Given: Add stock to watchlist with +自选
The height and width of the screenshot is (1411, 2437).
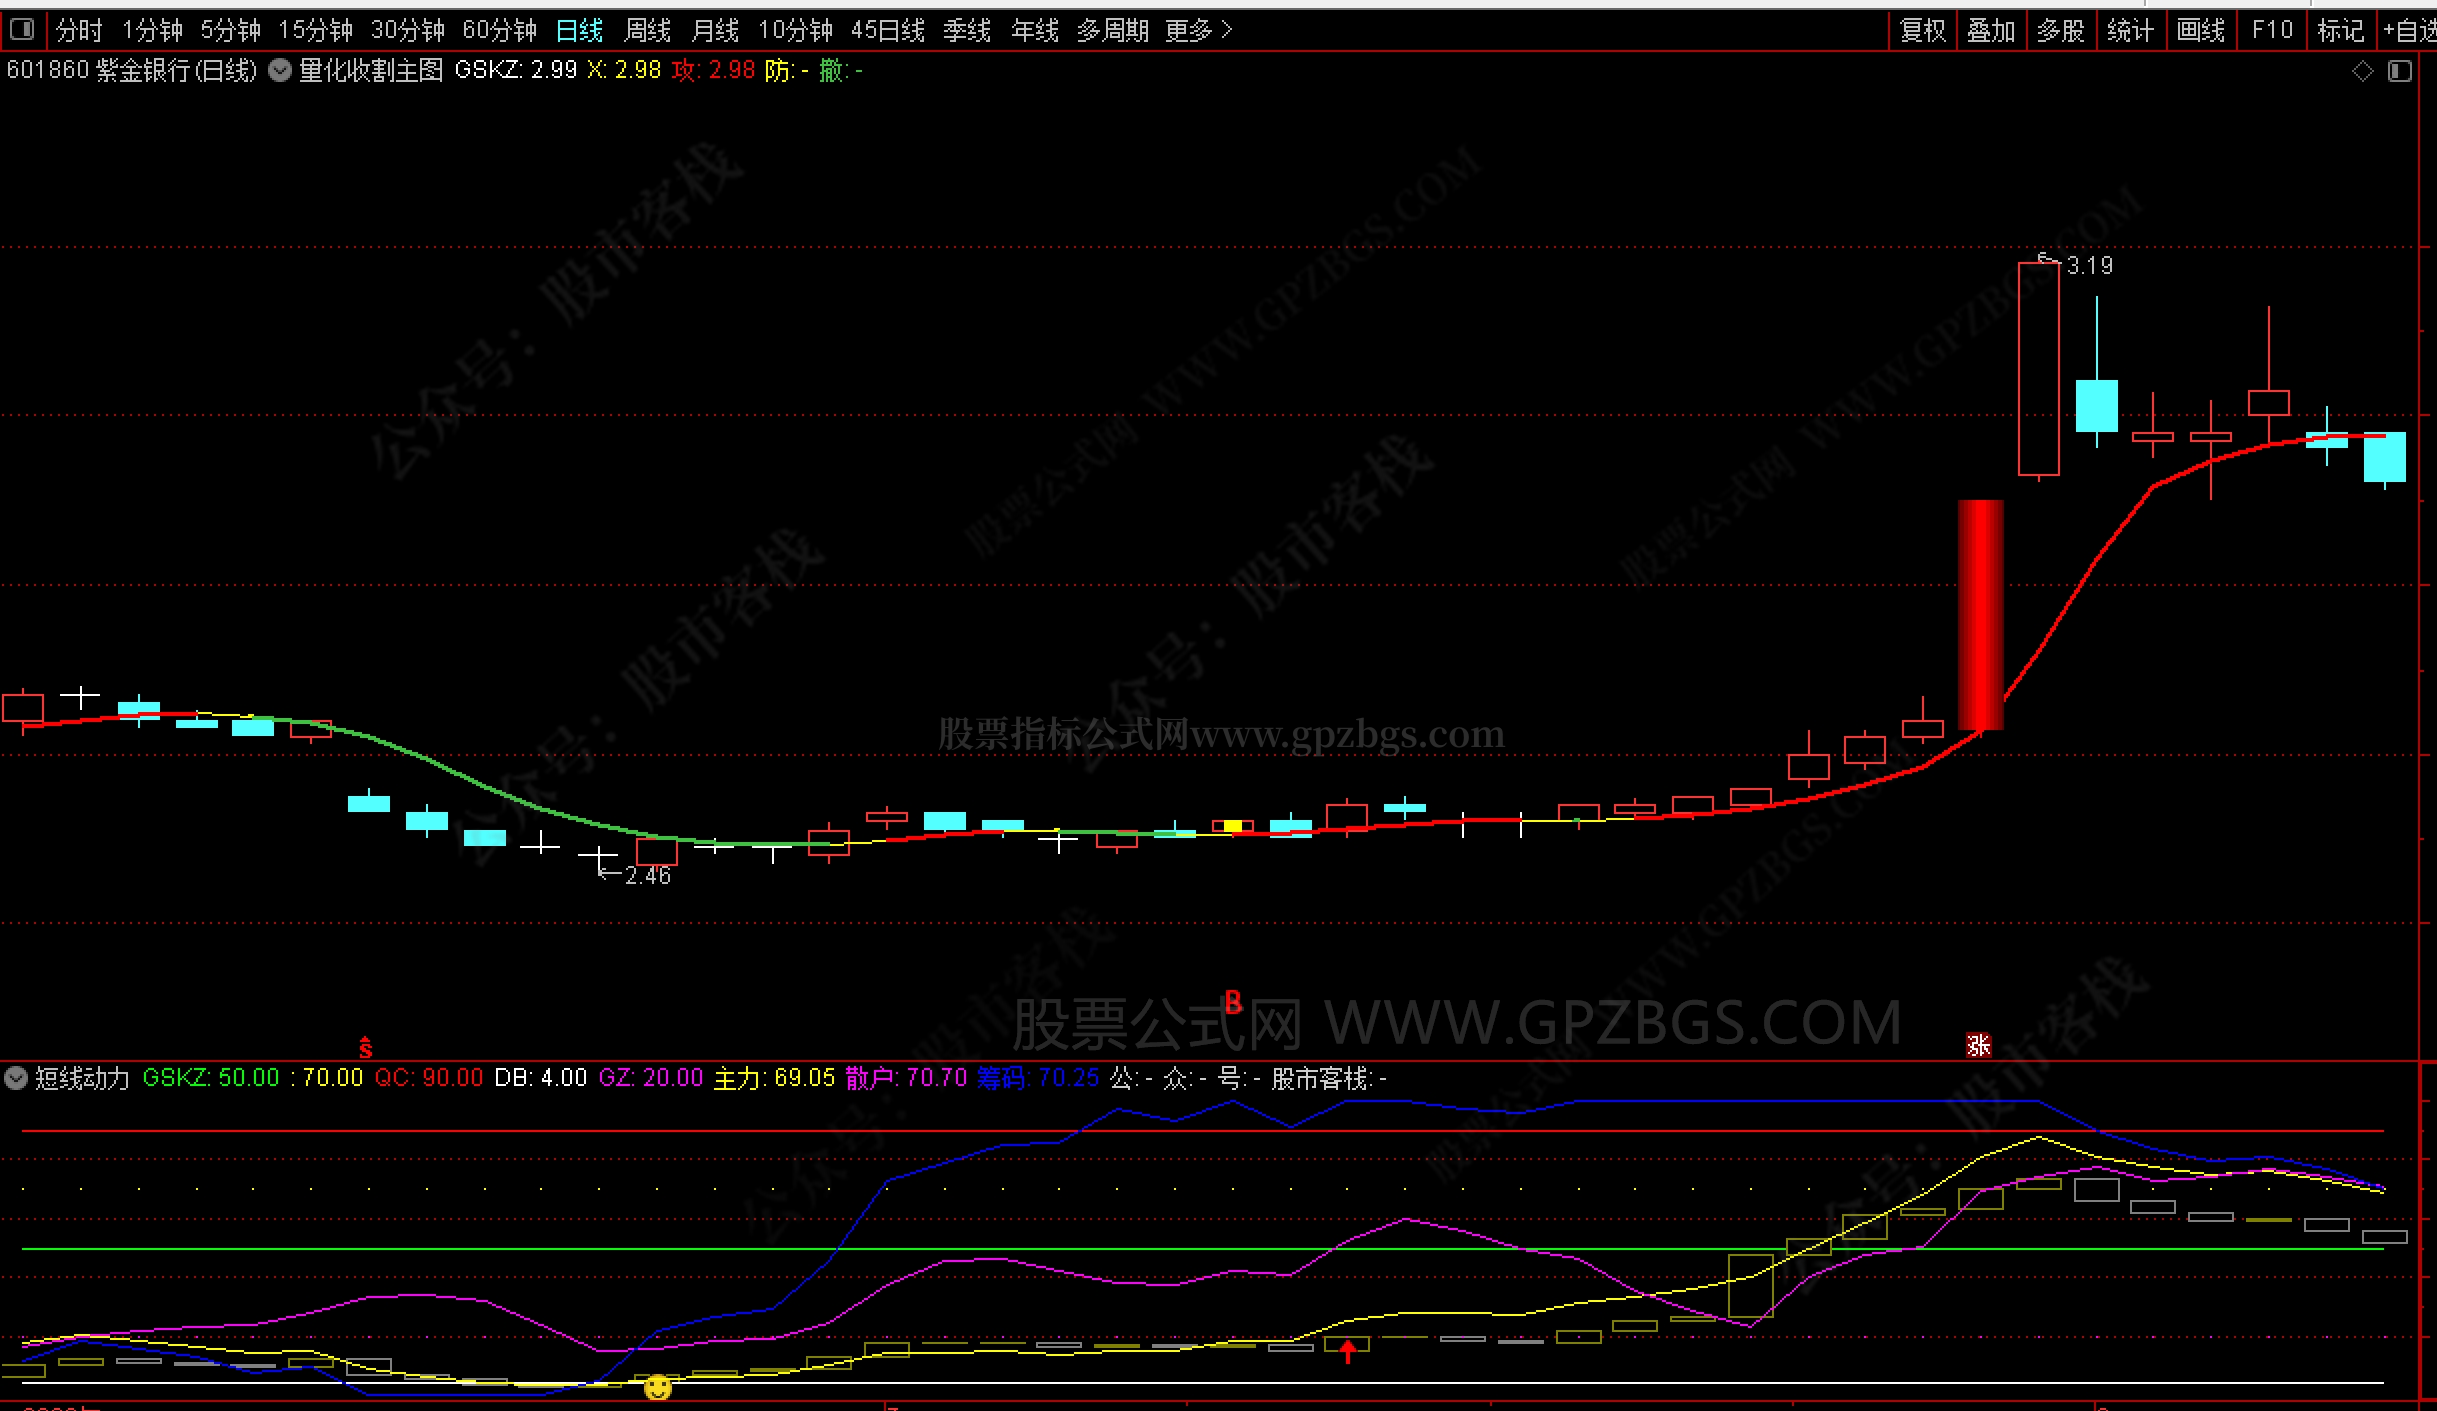Looking at the screenshot, I should tap(2409, 31).
